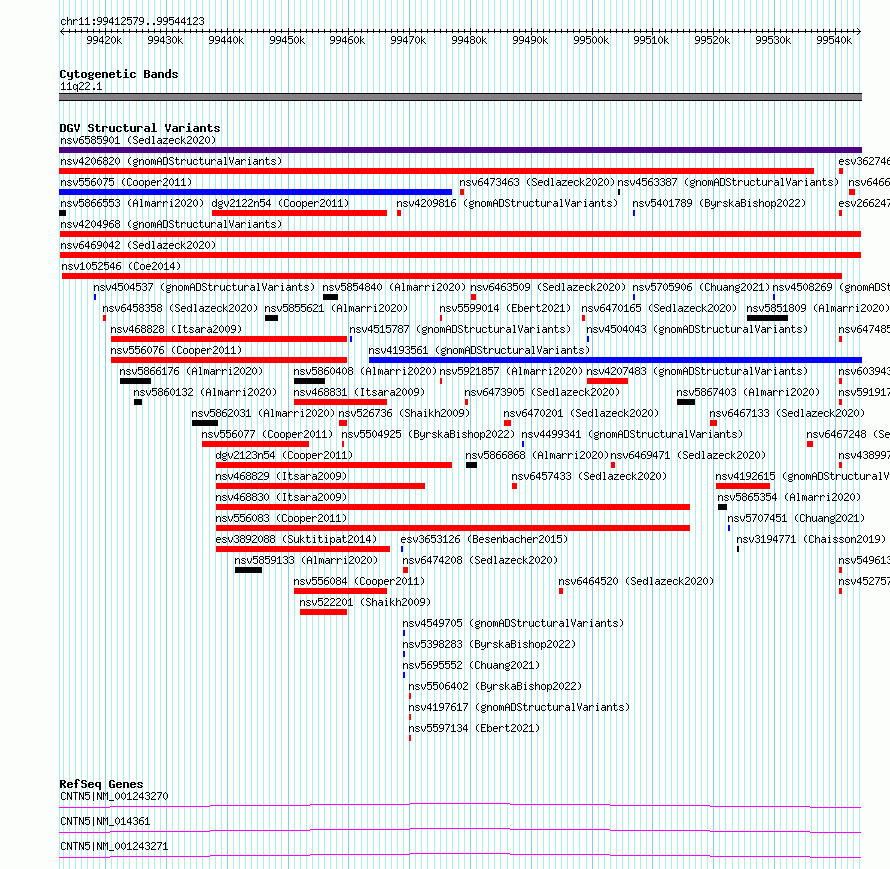
Task: Open nsv5860132 (Almarri2020) label
Action: (x=205, y=392)
